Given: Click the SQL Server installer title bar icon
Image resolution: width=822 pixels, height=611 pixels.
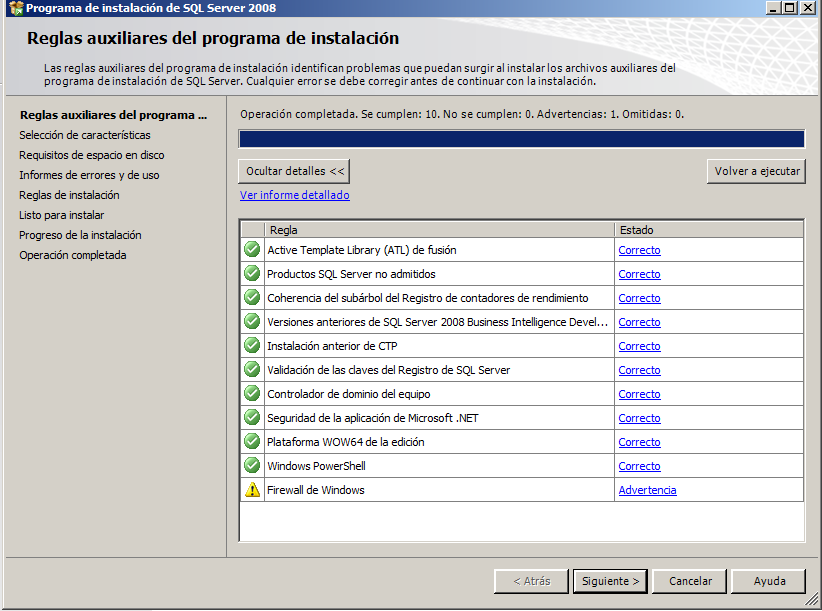Looking at the screenshot, I should pyautogui.click(x=14, y=8).
